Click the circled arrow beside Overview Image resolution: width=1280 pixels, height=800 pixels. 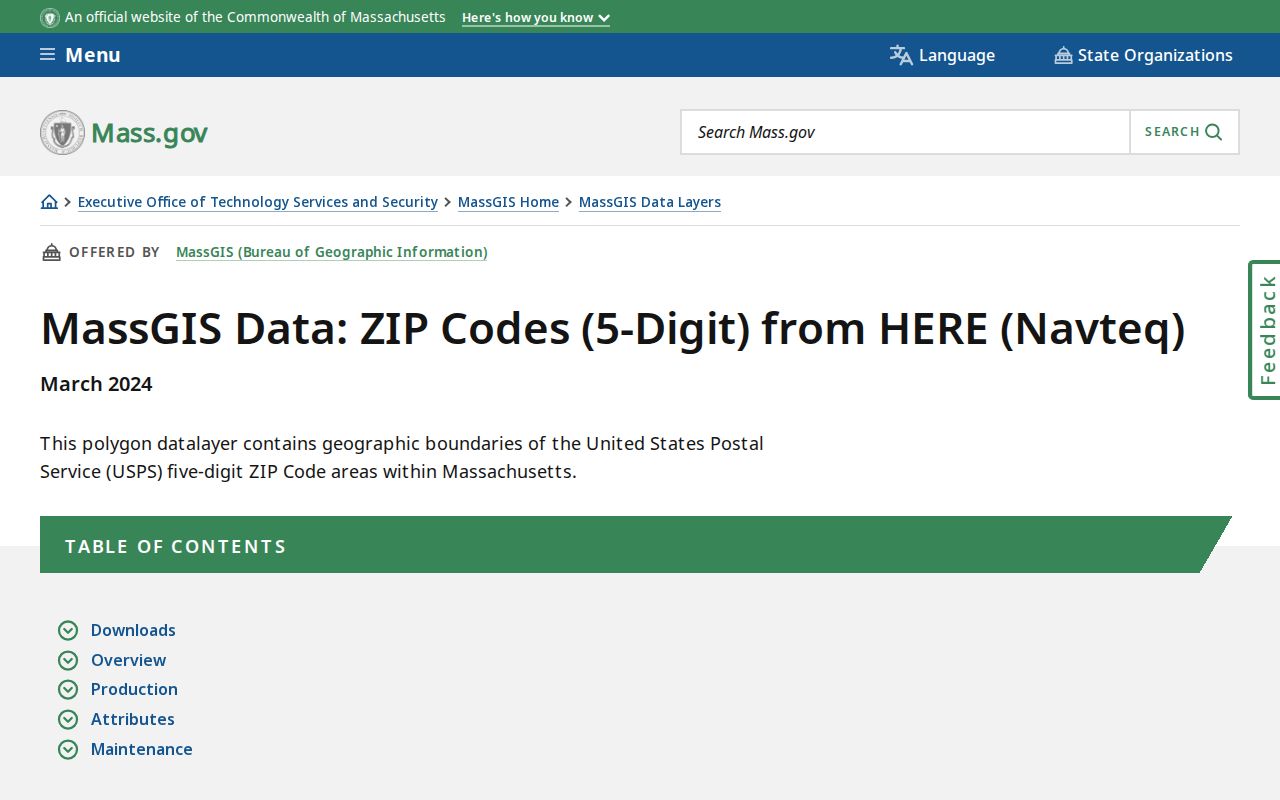[x=68, y=660]
